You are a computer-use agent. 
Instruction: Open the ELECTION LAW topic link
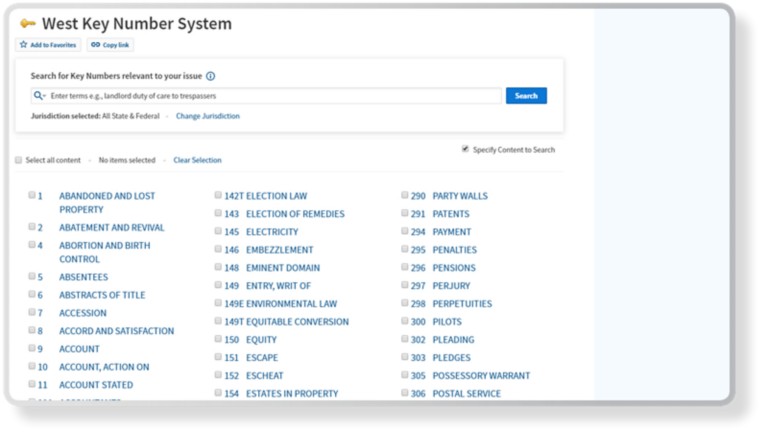277,196
